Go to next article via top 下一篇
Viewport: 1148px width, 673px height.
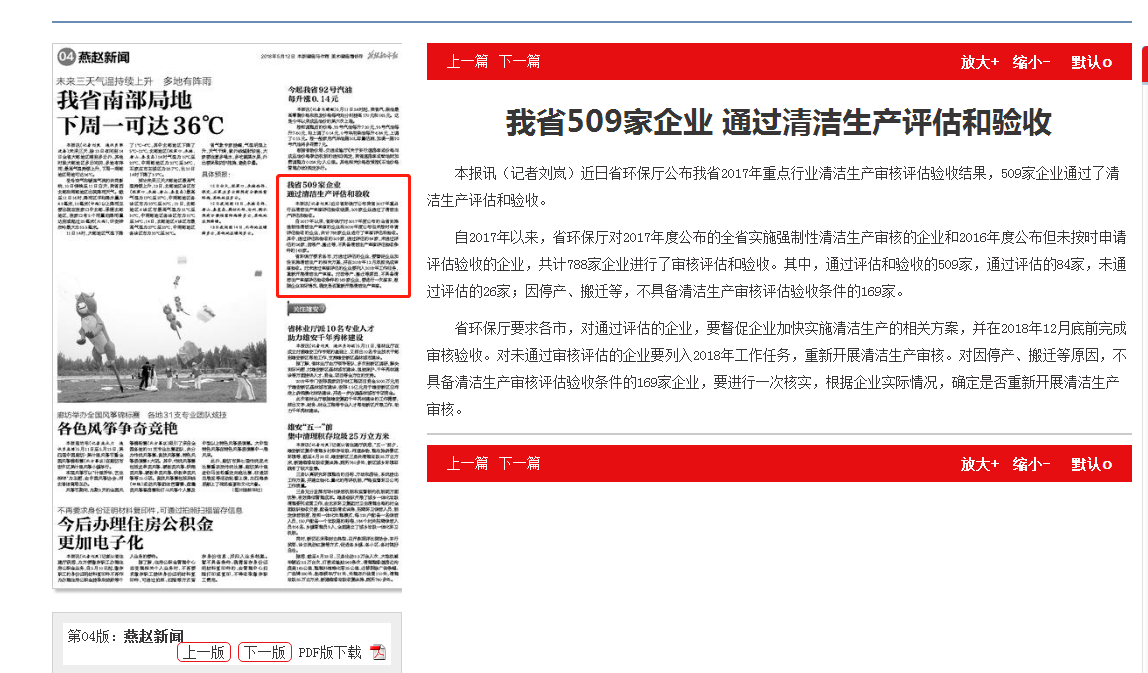pos(519,61)
